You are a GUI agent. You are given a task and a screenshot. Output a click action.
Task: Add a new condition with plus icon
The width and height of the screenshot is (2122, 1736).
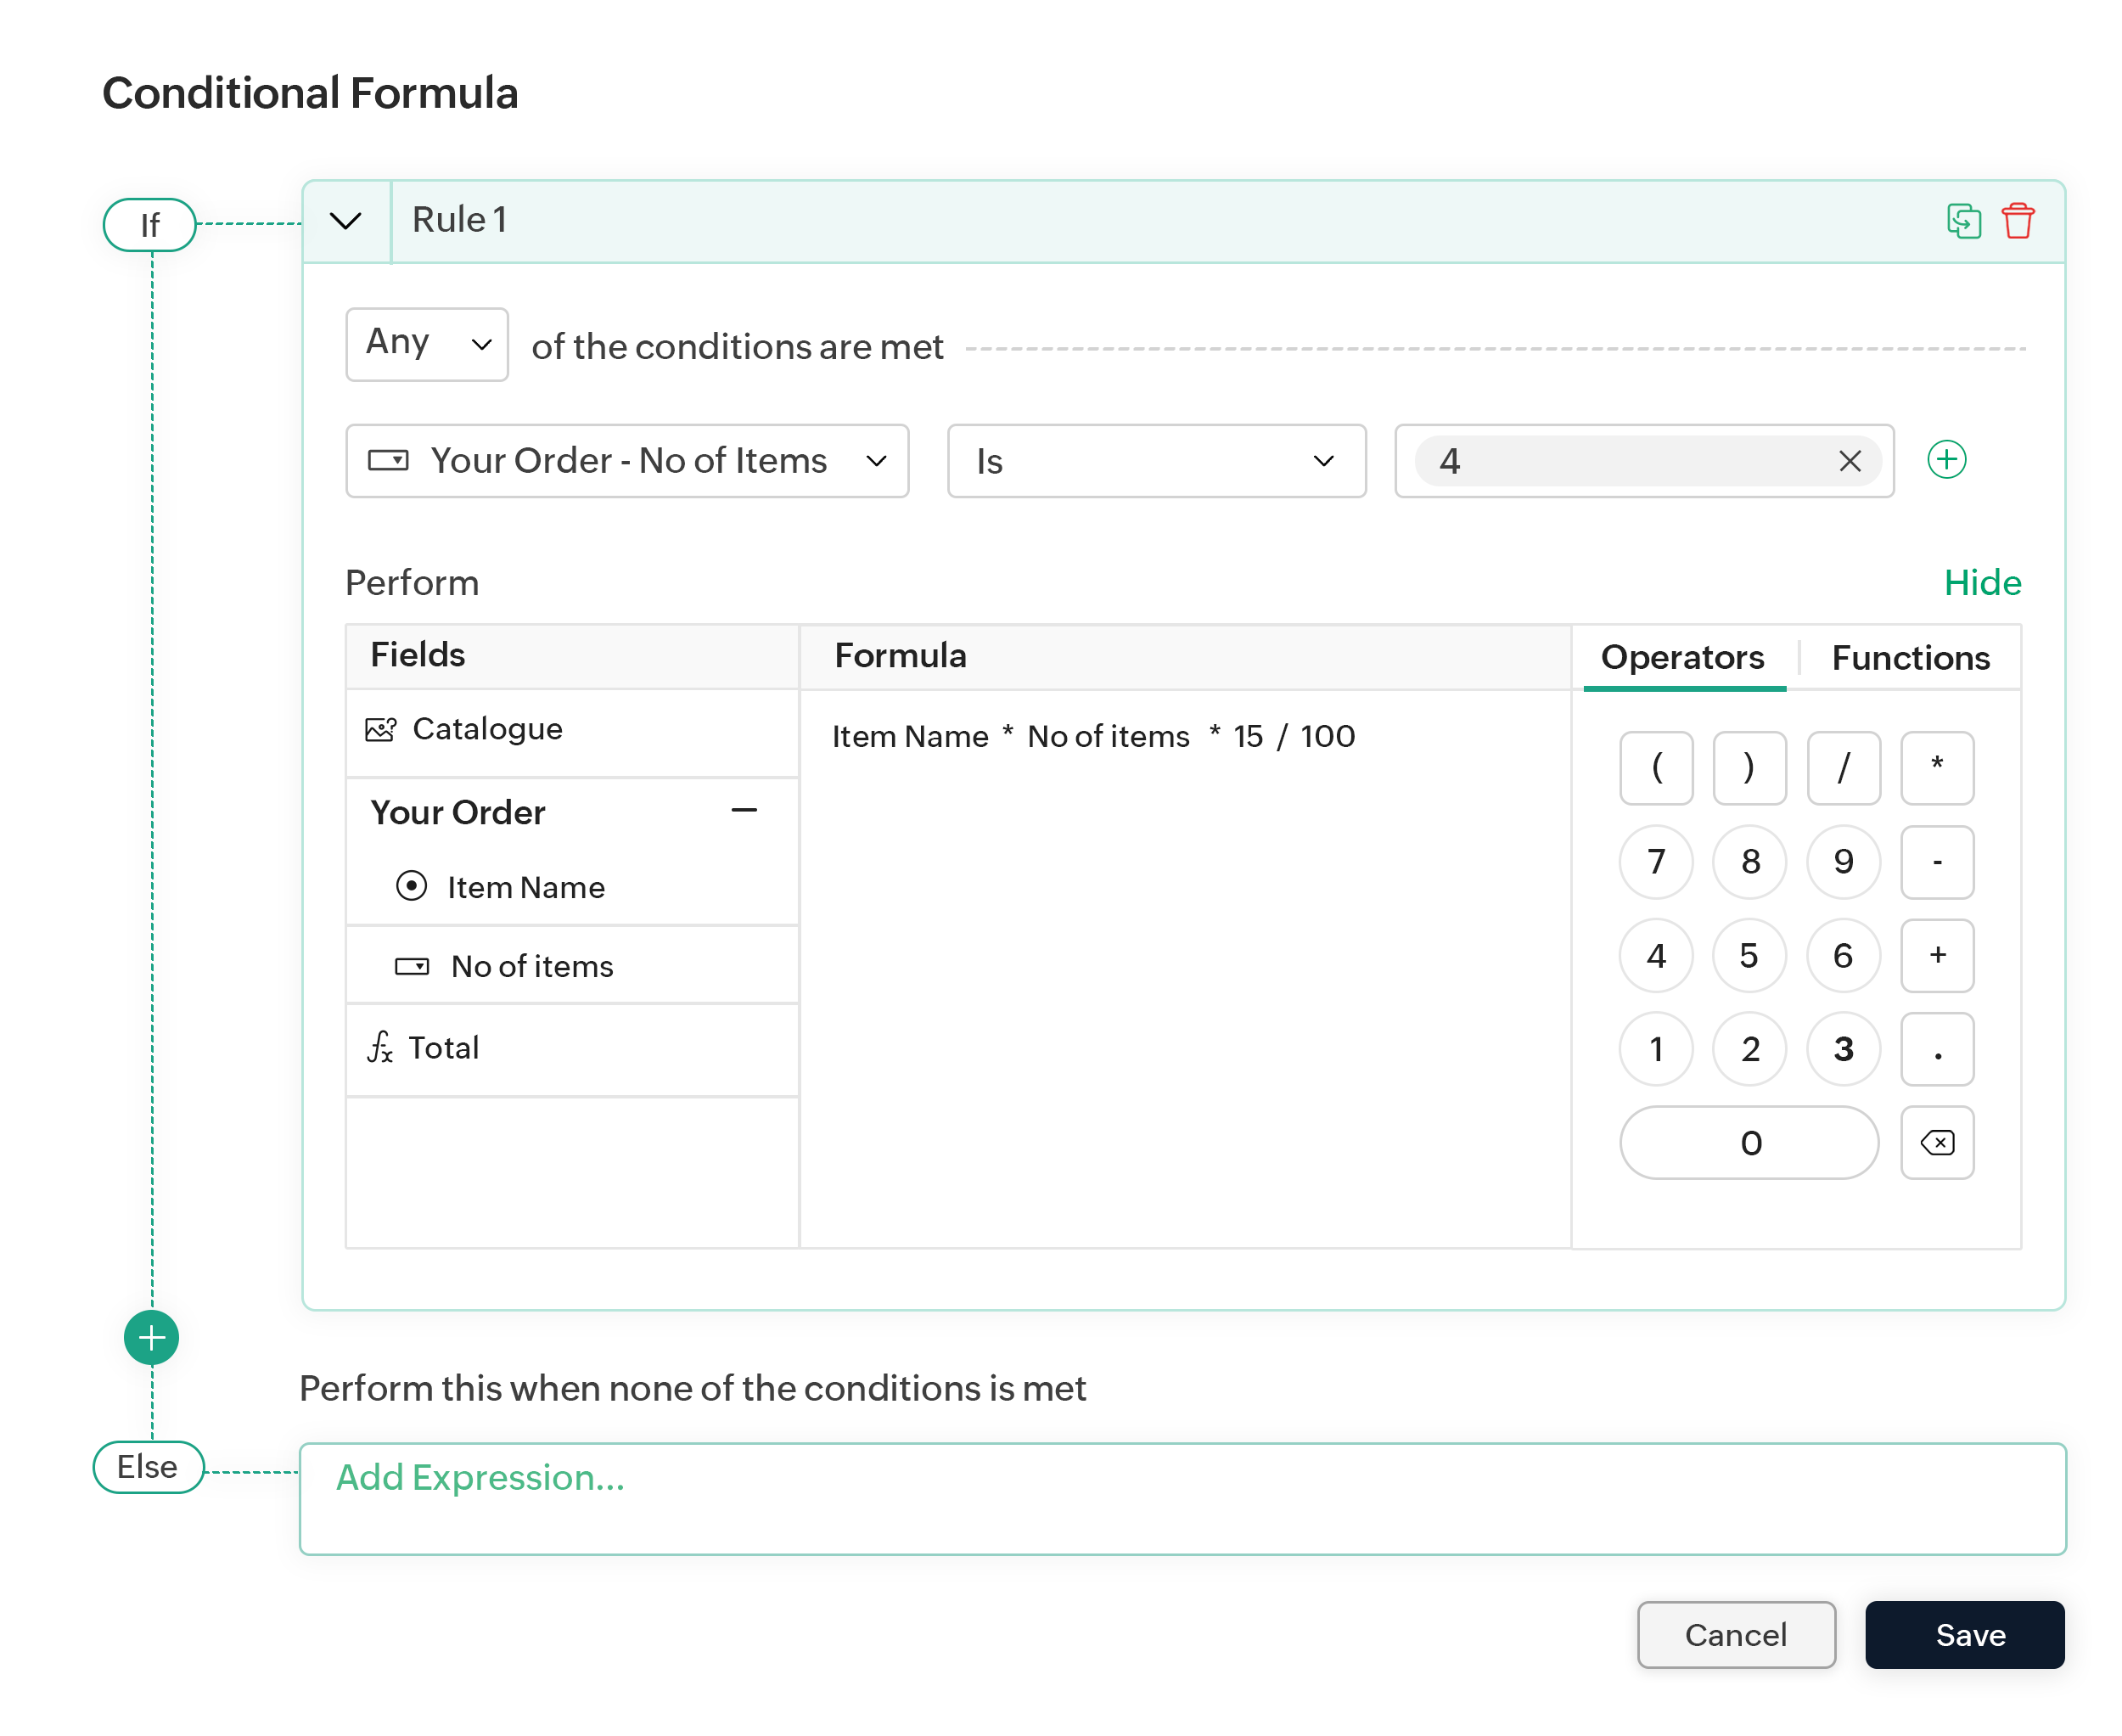[x=1945, y=460]
